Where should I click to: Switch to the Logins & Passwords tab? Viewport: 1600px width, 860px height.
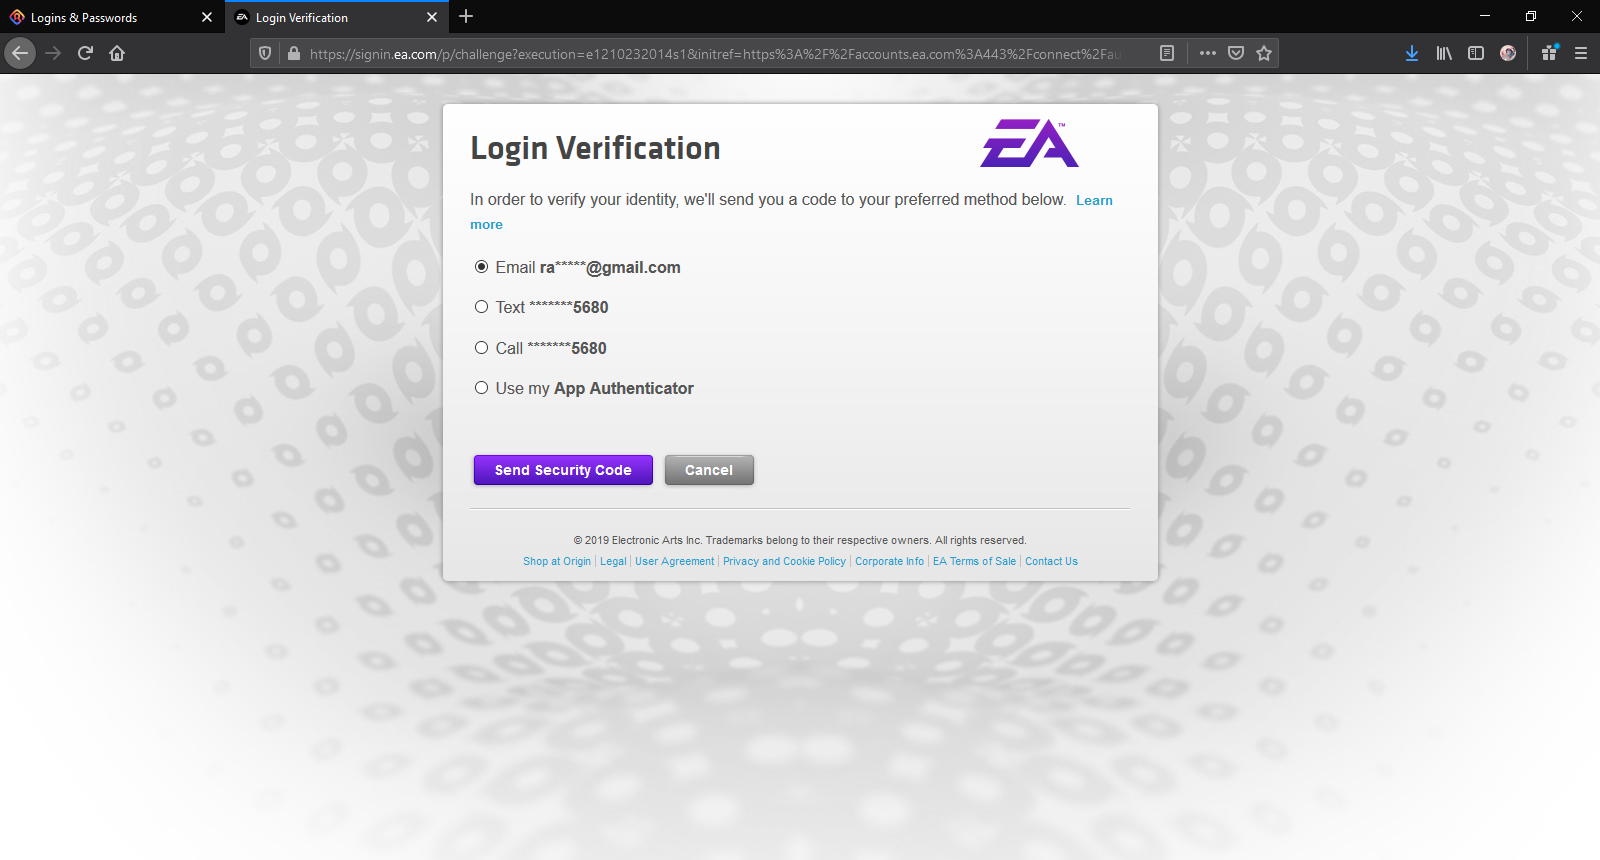tap(110, 17)
